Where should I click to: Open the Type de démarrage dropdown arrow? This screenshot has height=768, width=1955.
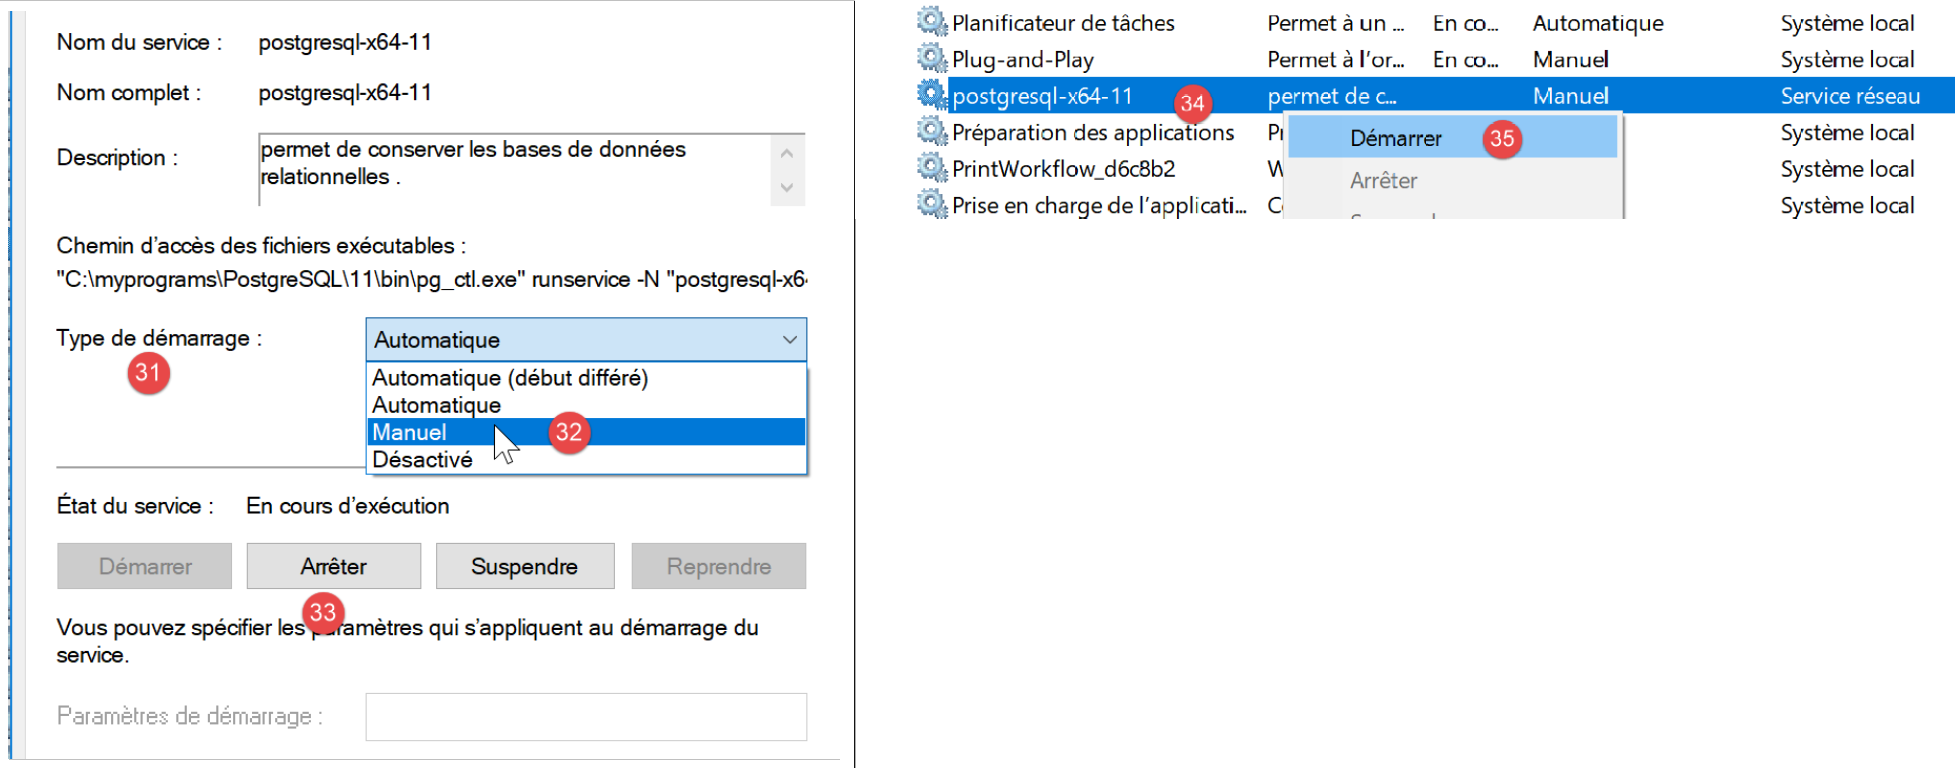(x=789, y=340)
